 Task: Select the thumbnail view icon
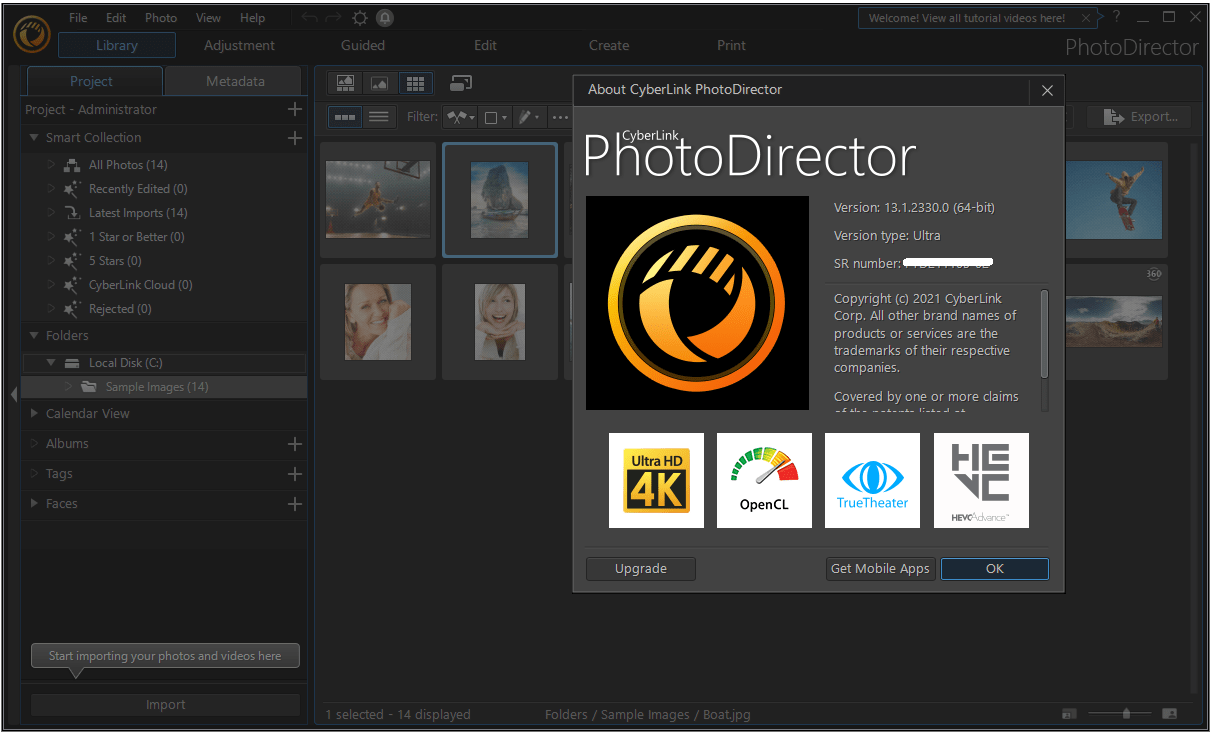pos(345,117)
